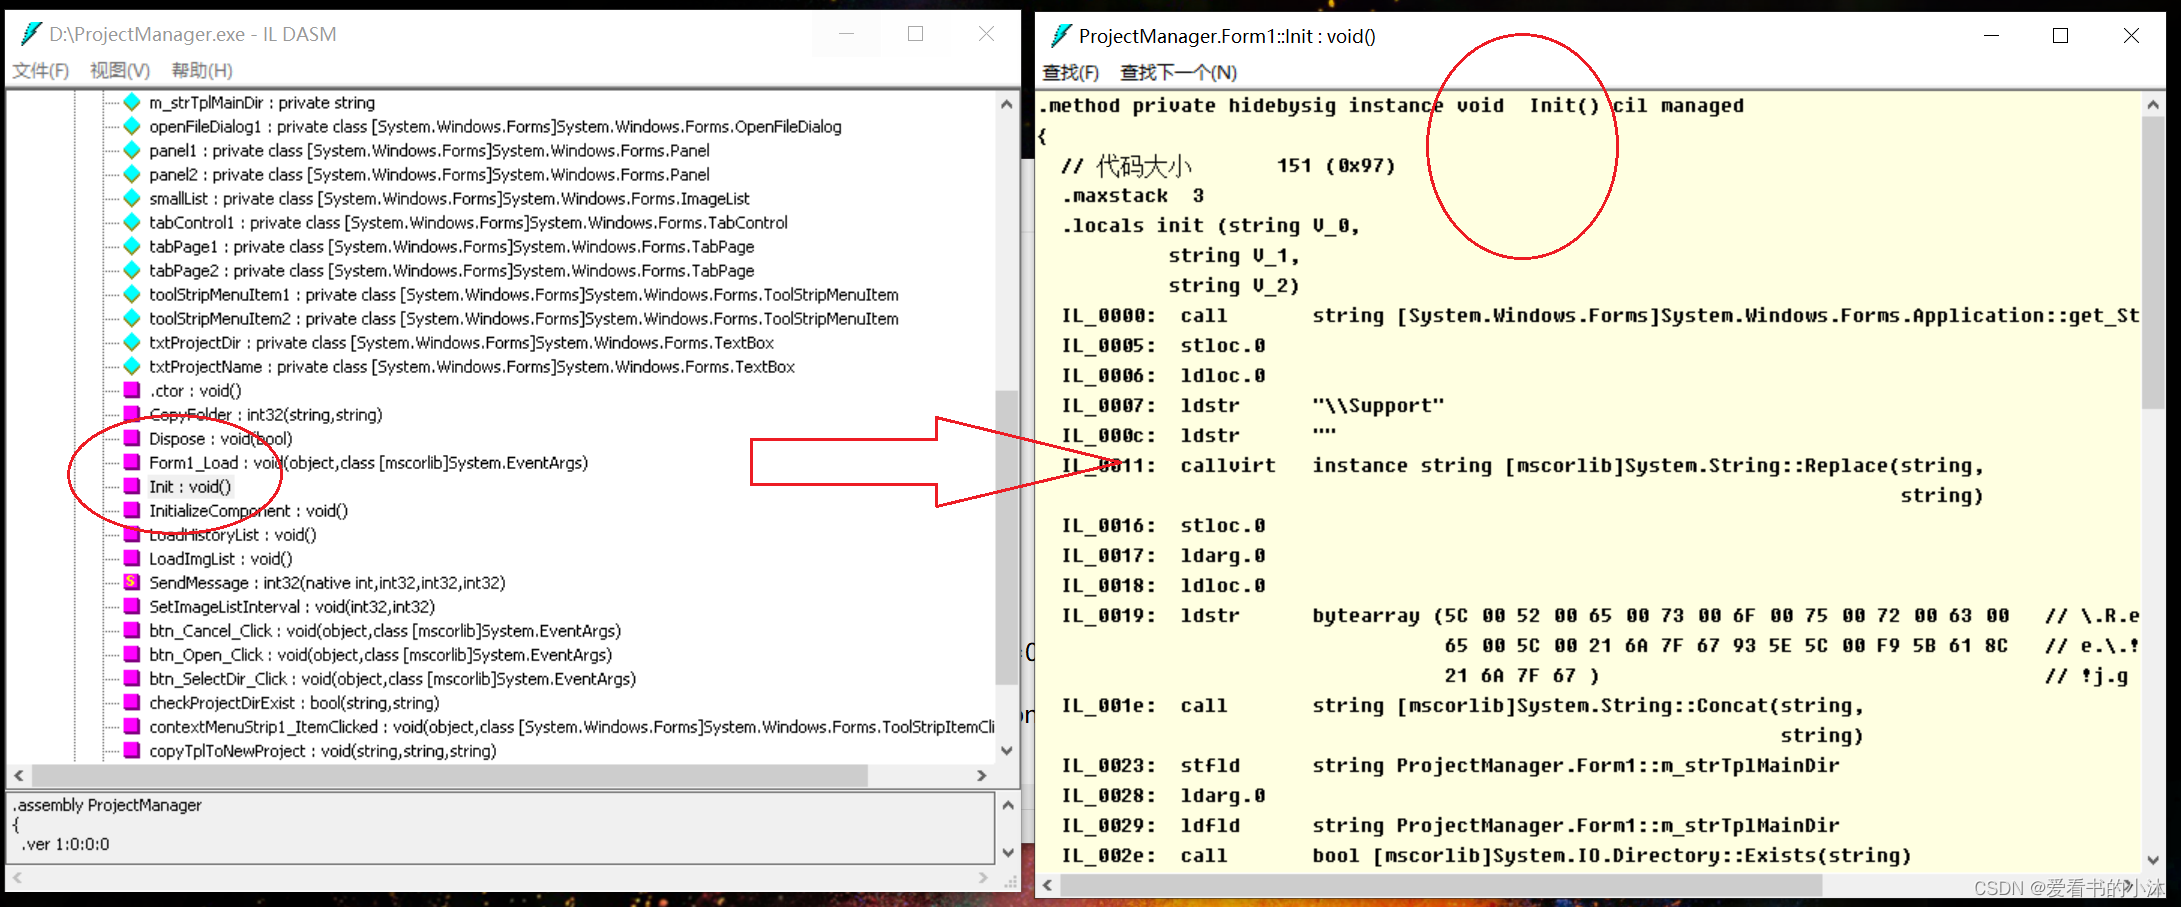This screenshot has width=2181, height=907.
Task: Click the IL_0023 stfld m_strTplMainDir line
Action: click(x=1450, y=765)
